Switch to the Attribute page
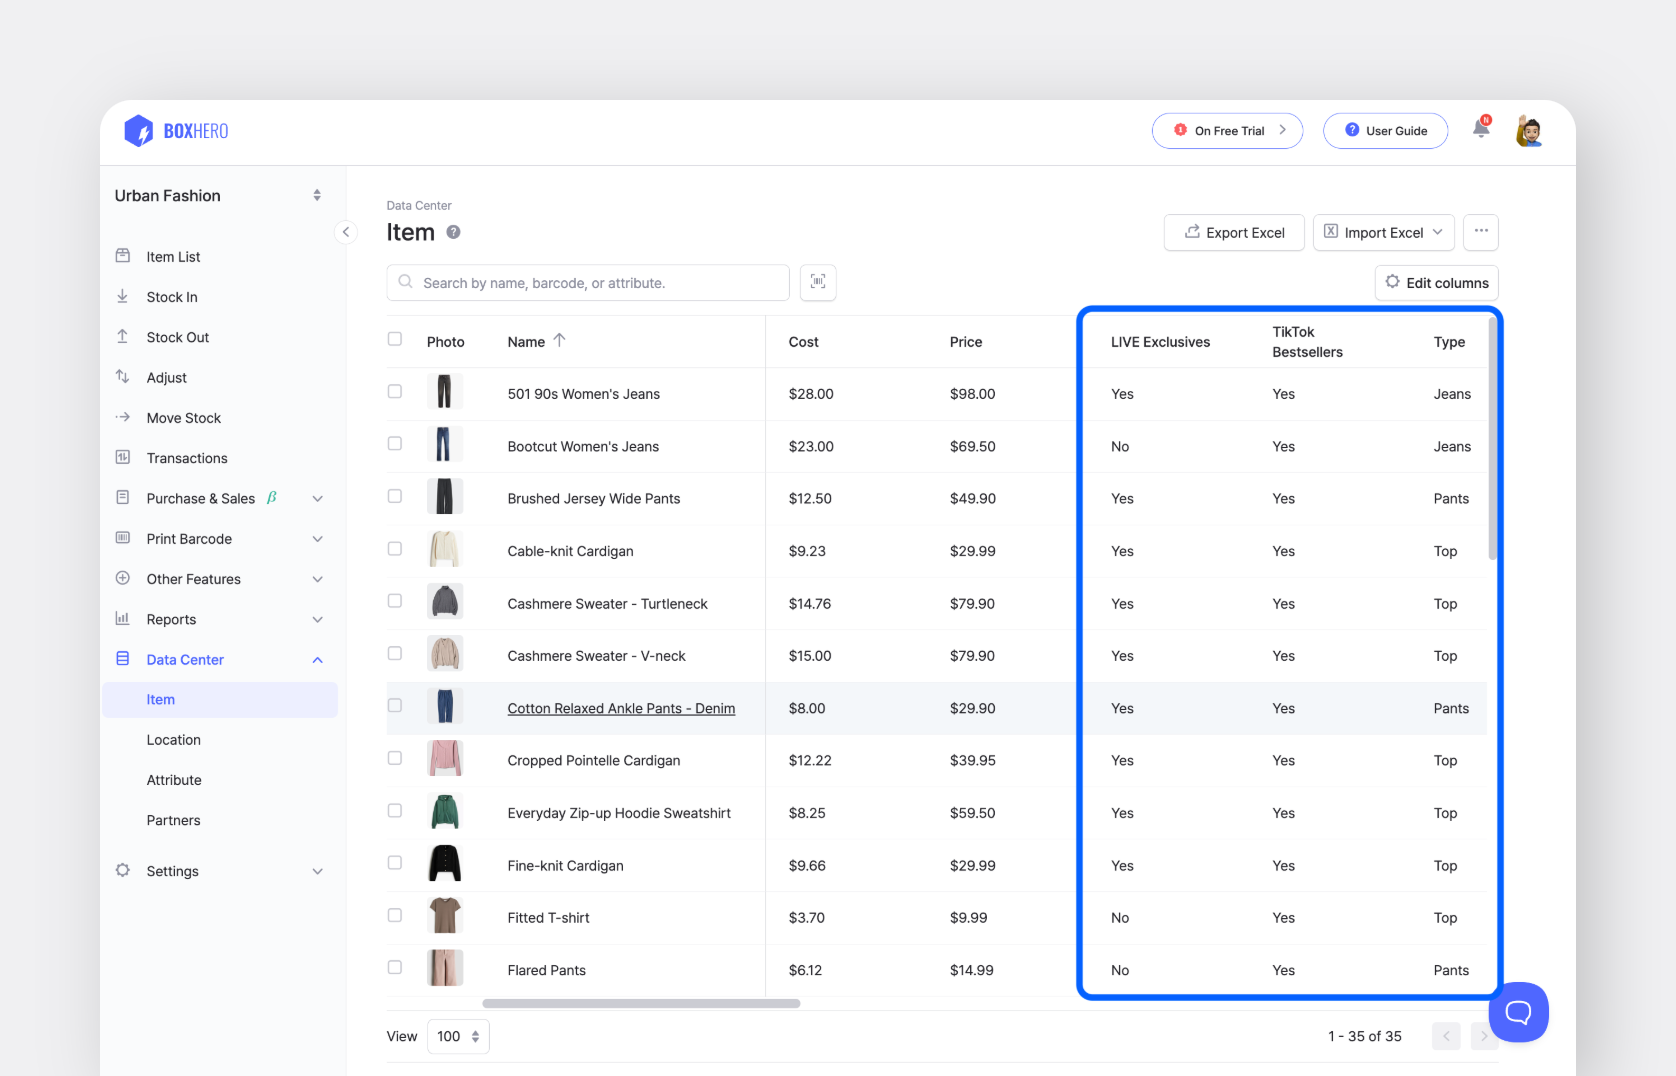The width and height of the screenshot is (1676, 1076). [x=174, y=780]
